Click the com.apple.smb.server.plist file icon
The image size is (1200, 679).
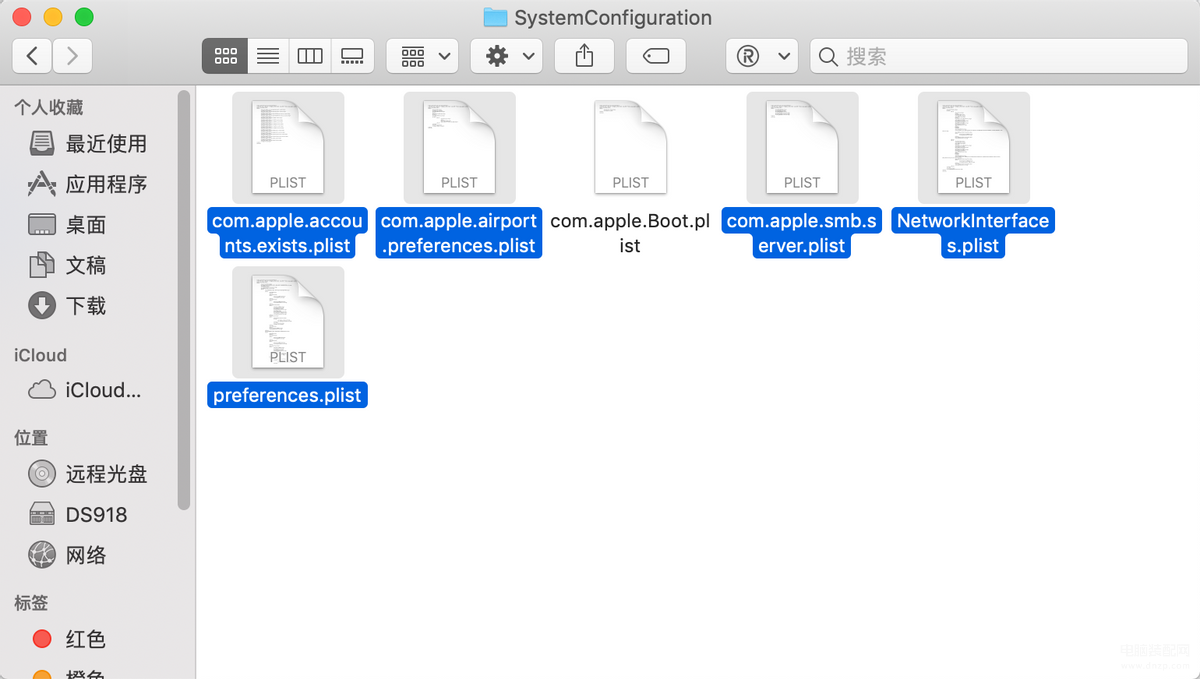click(802, 147)
